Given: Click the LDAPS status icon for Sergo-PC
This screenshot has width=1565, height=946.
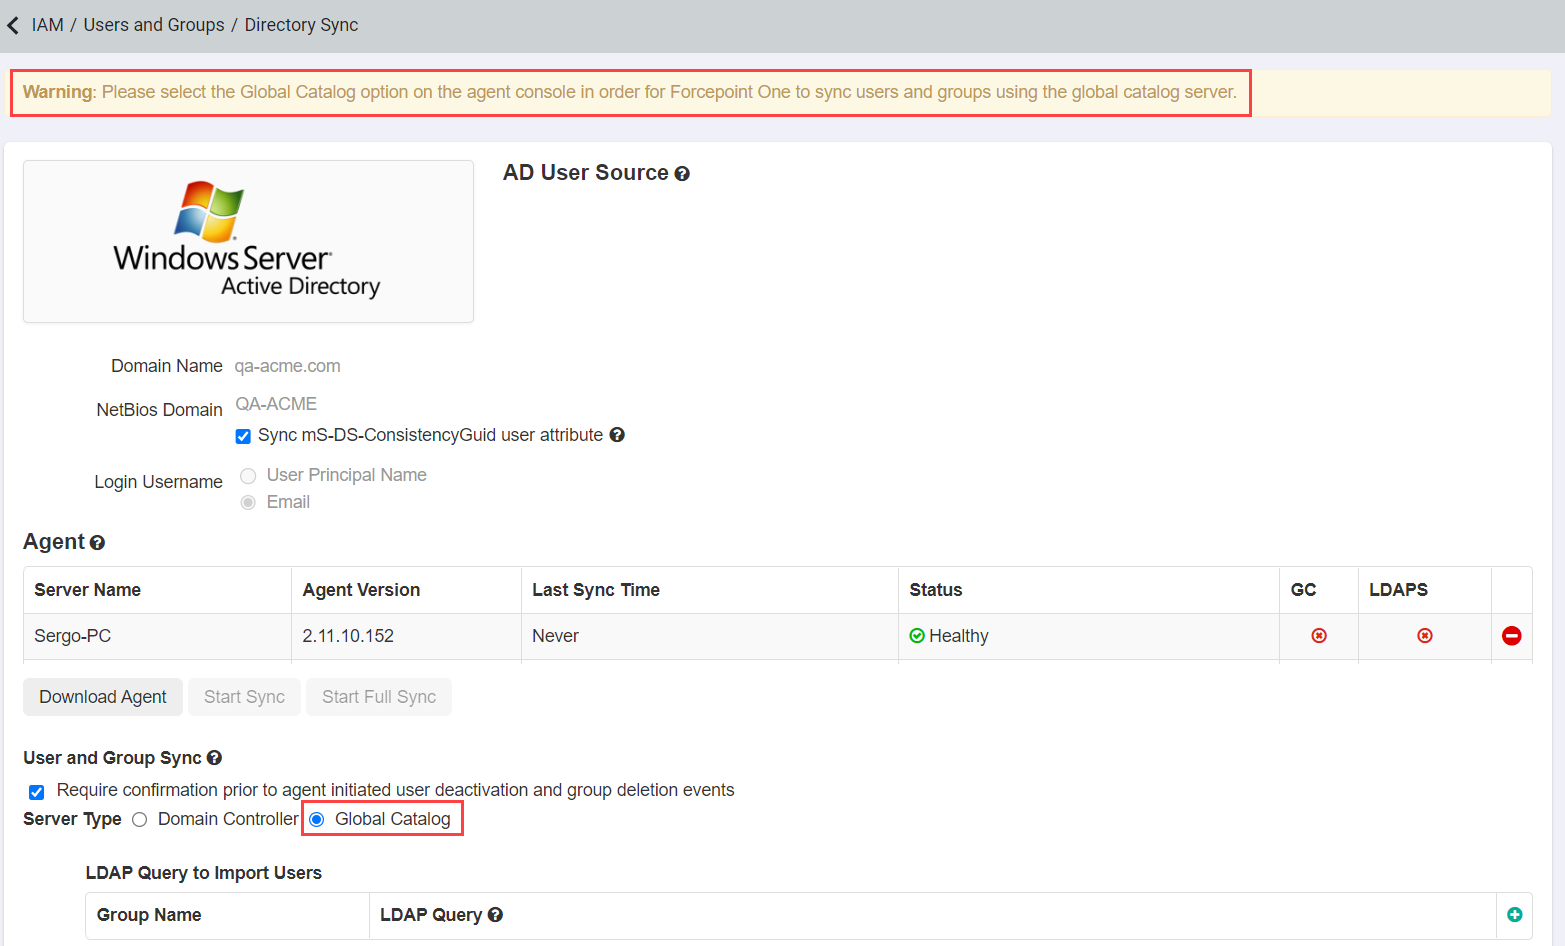Looking at the screenshot, I should click(1424, 636).
